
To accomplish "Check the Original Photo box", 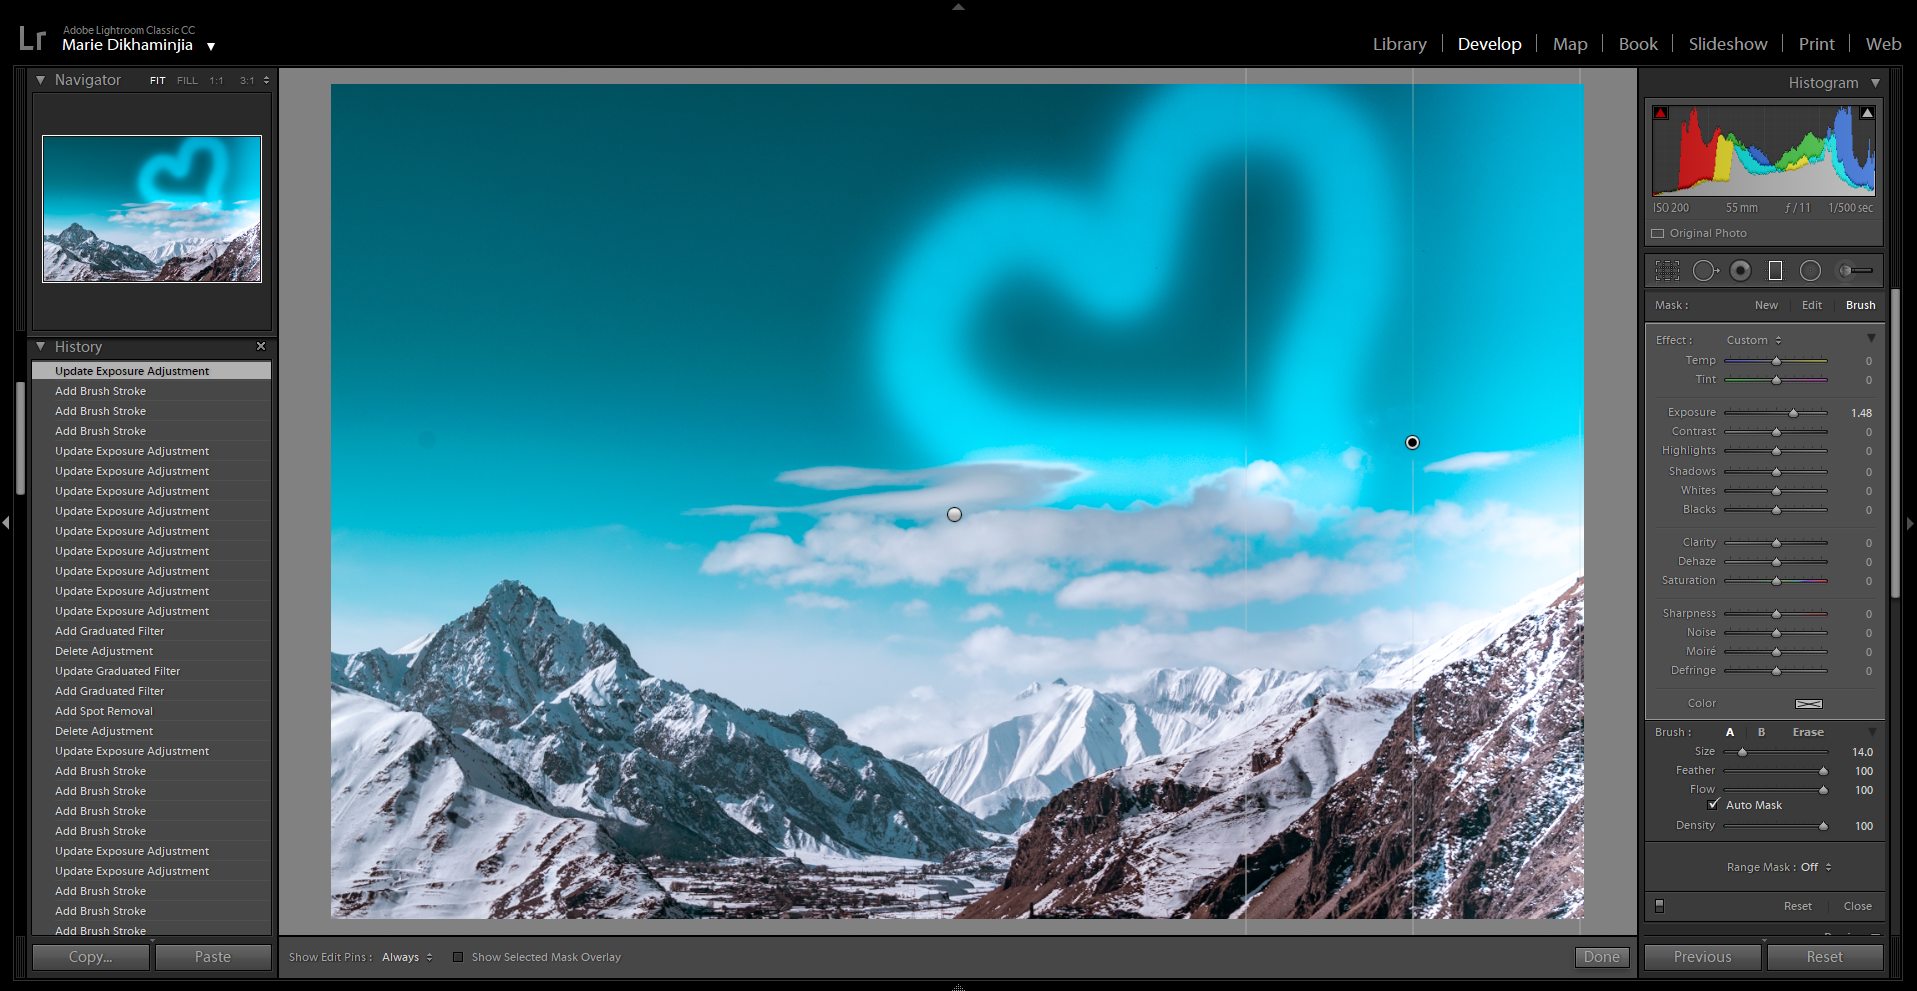I will pyautogui.click(x=1658, y=233).
